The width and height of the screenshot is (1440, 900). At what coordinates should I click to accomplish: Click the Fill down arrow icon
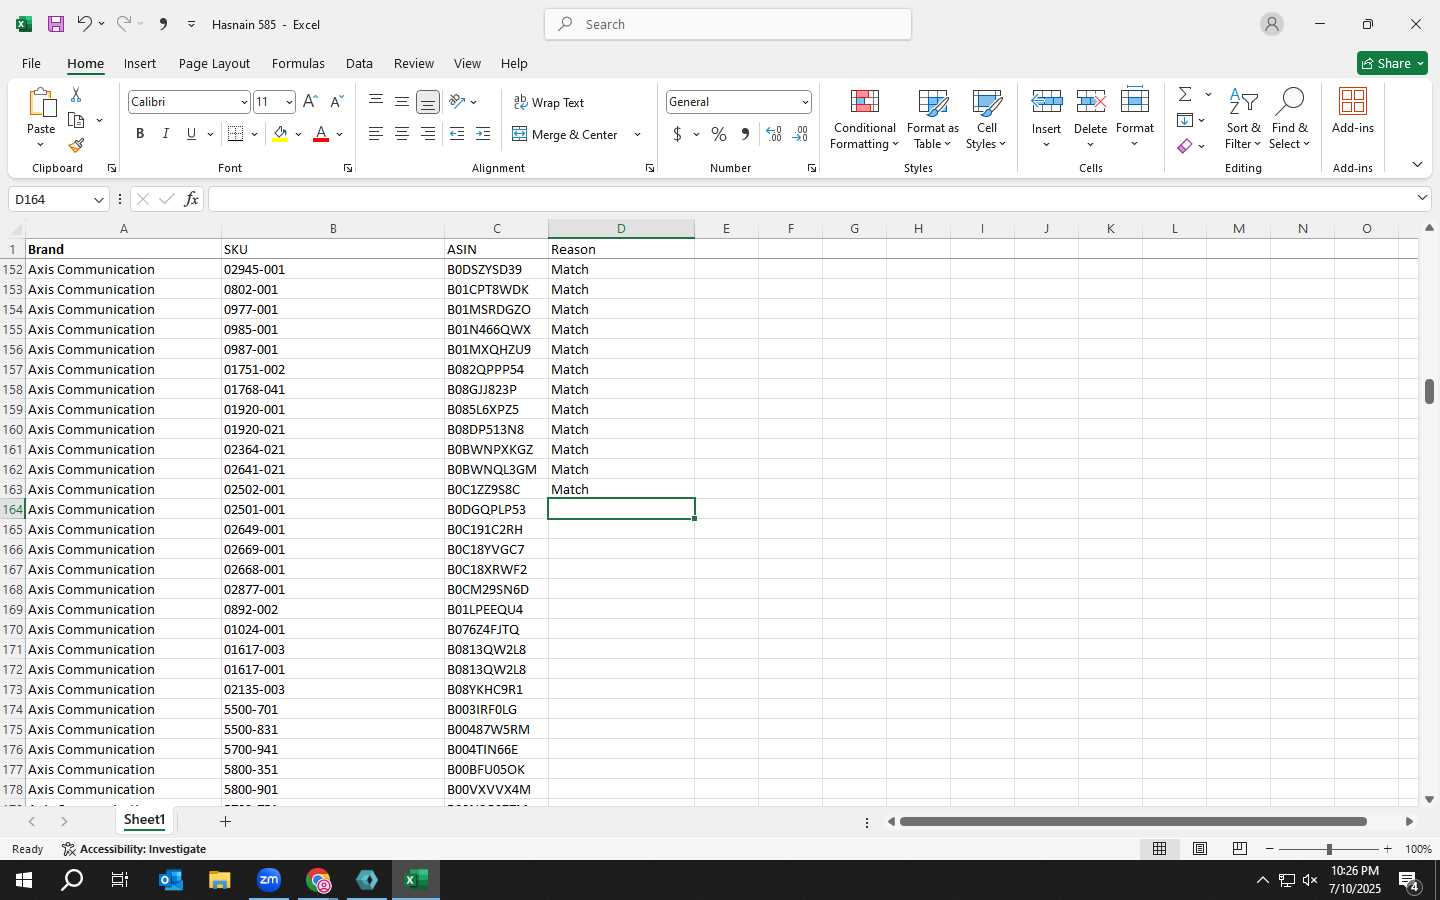(x=1185, y=120)
